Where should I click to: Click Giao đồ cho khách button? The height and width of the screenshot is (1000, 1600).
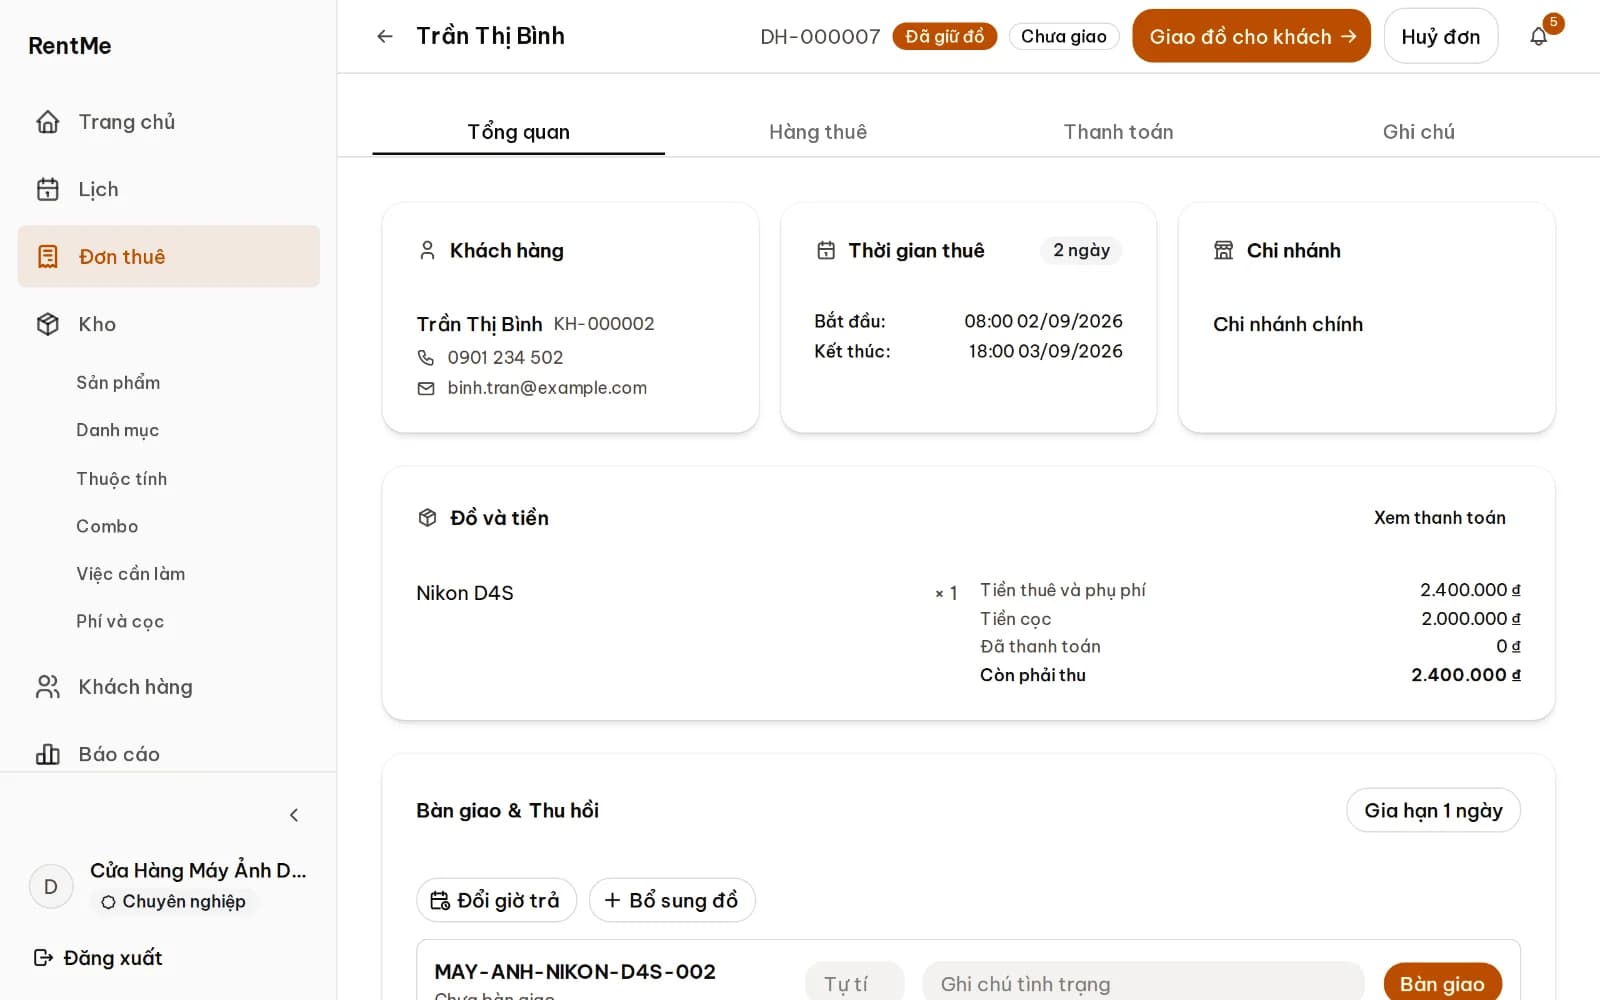click(x=1251, y=37)
